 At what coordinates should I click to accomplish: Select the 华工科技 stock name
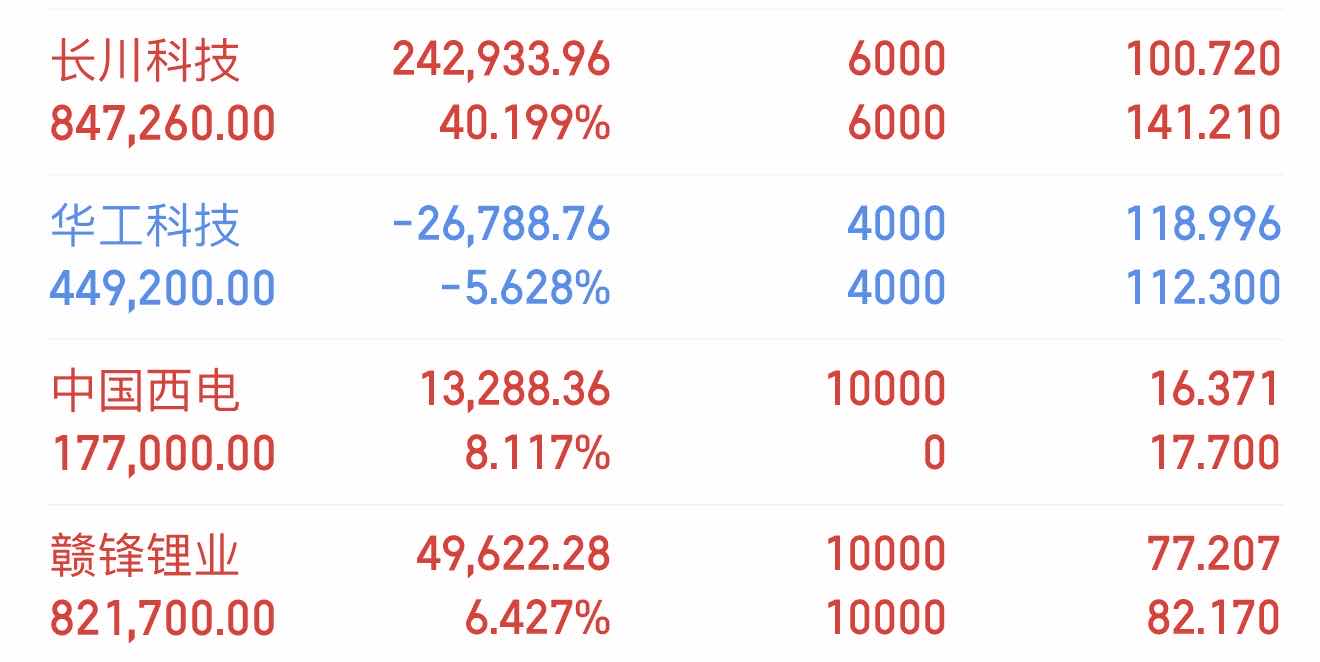tap(145, 224)
